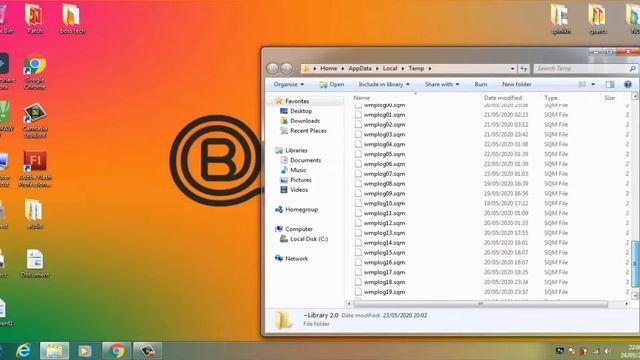Click the Back navigation arrow in Explorer
Image resolution: width=640 pixels, height=360 pixels.
tap(273, 68)
